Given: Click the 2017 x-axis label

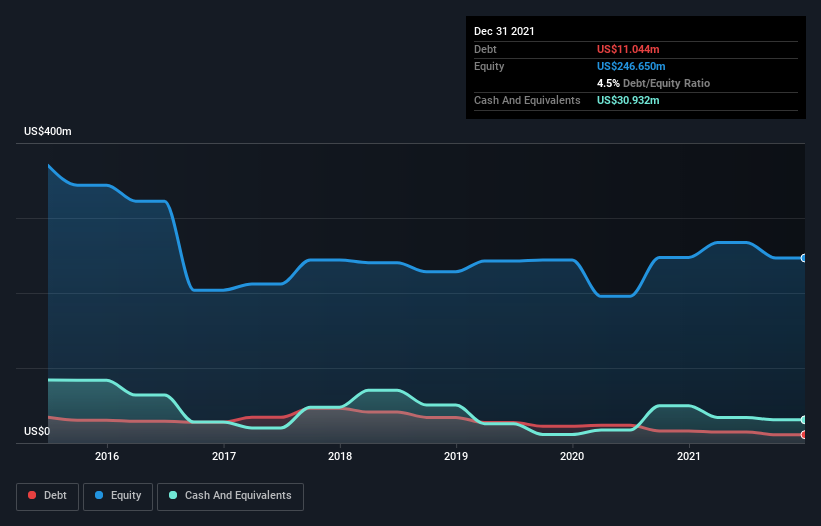Looking at the screenshot, I should click(x=224, y=456).
